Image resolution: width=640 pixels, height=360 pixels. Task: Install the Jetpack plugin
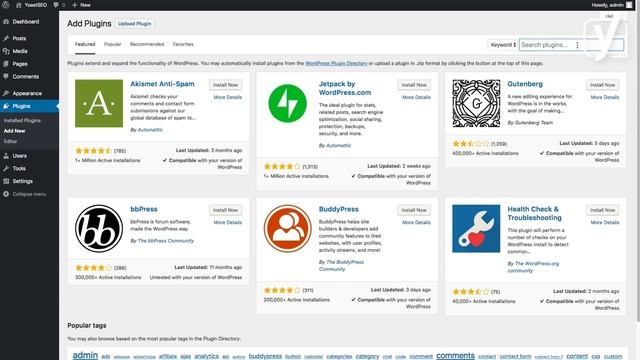[x=414, y=85]
